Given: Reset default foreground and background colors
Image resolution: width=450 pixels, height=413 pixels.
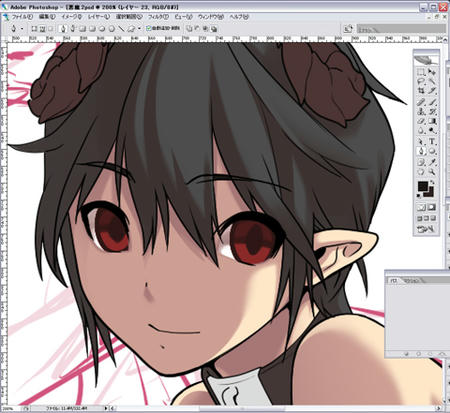Looking at the screenshot, I should pyautogui.click(x=420, y=195).
